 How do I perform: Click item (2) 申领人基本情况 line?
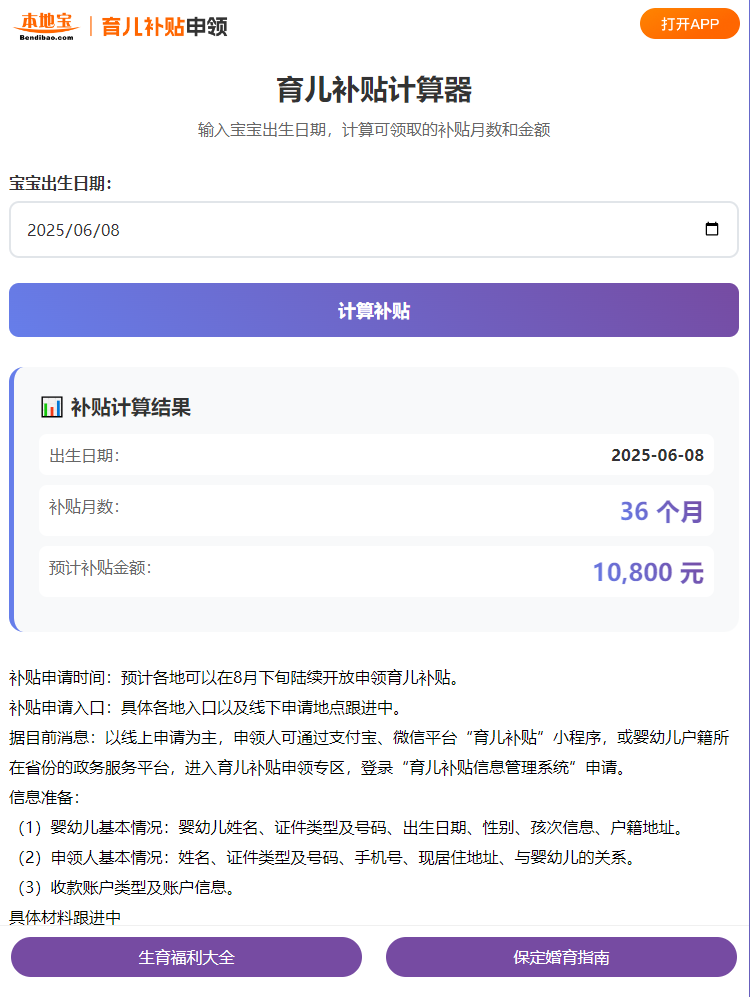point(327,858)
